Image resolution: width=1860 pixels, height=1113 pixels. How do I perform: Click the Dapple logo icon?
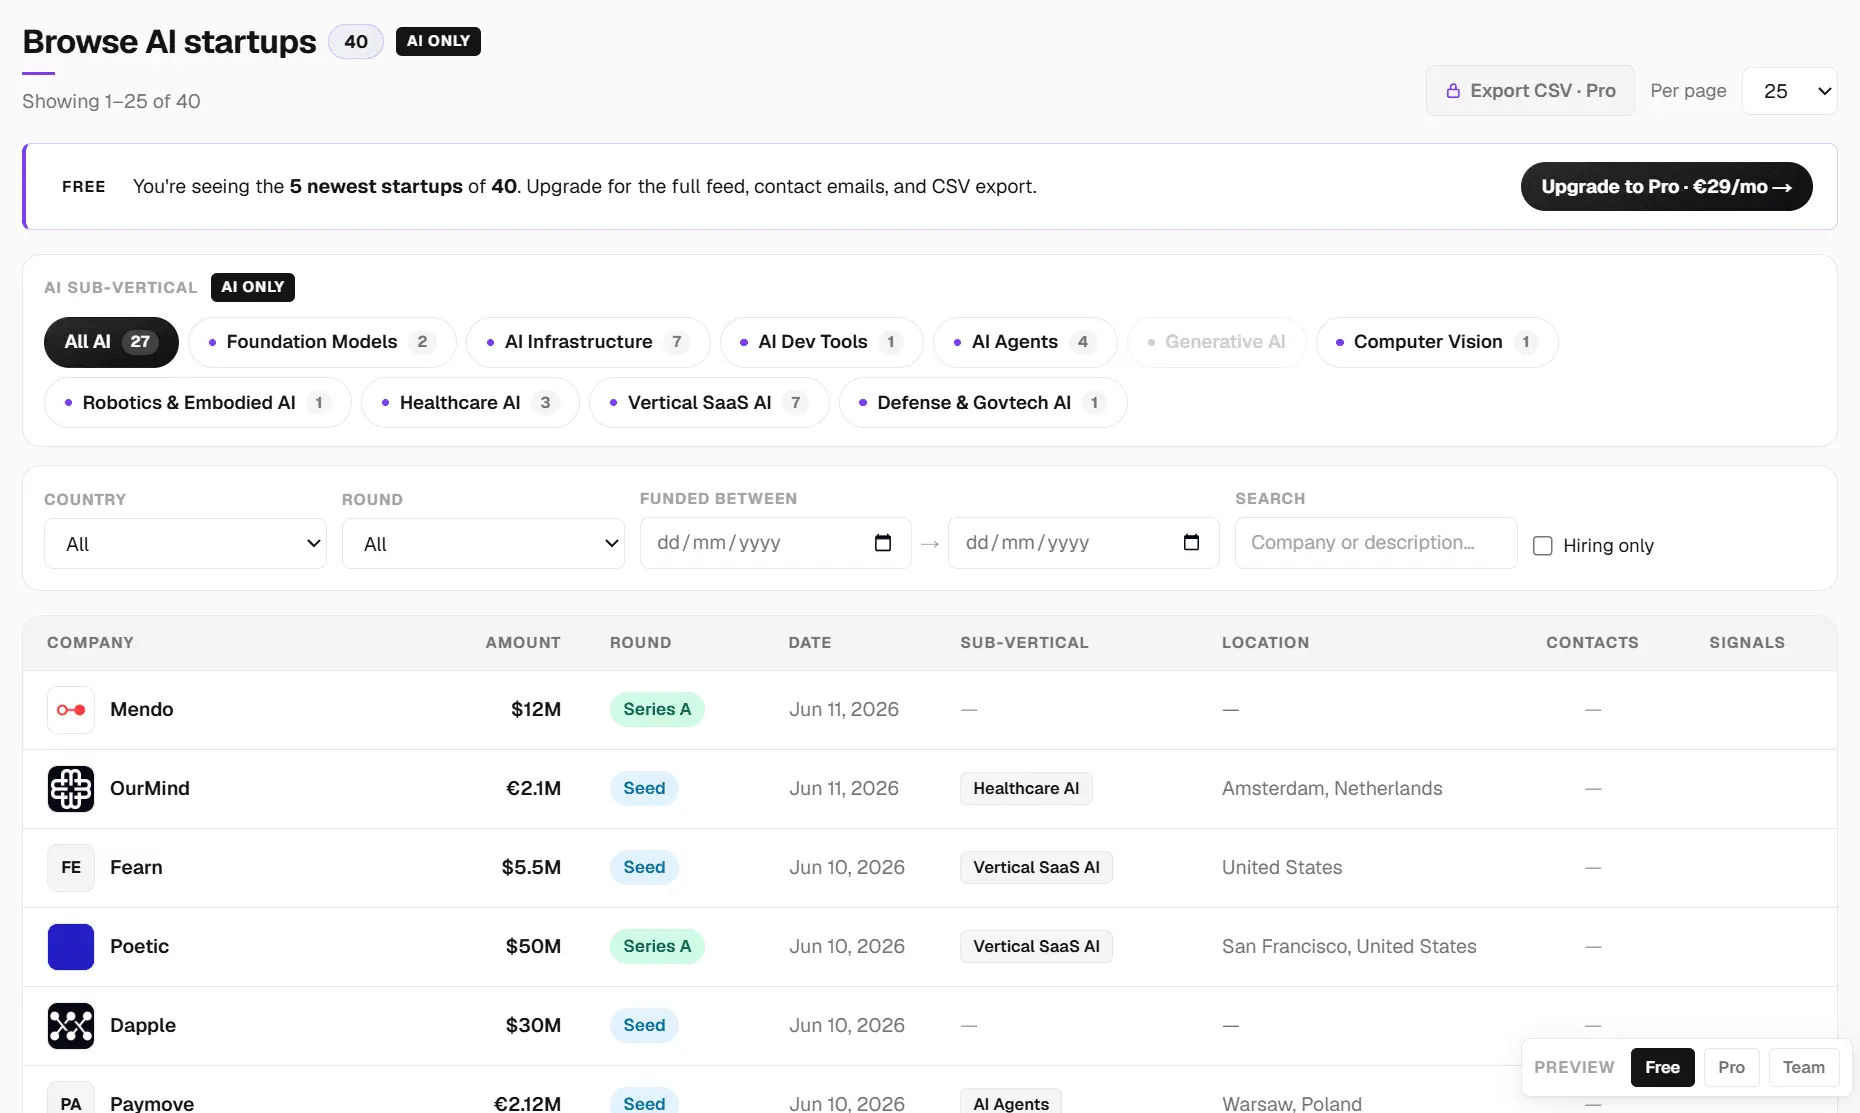(x=71, y=1026)
